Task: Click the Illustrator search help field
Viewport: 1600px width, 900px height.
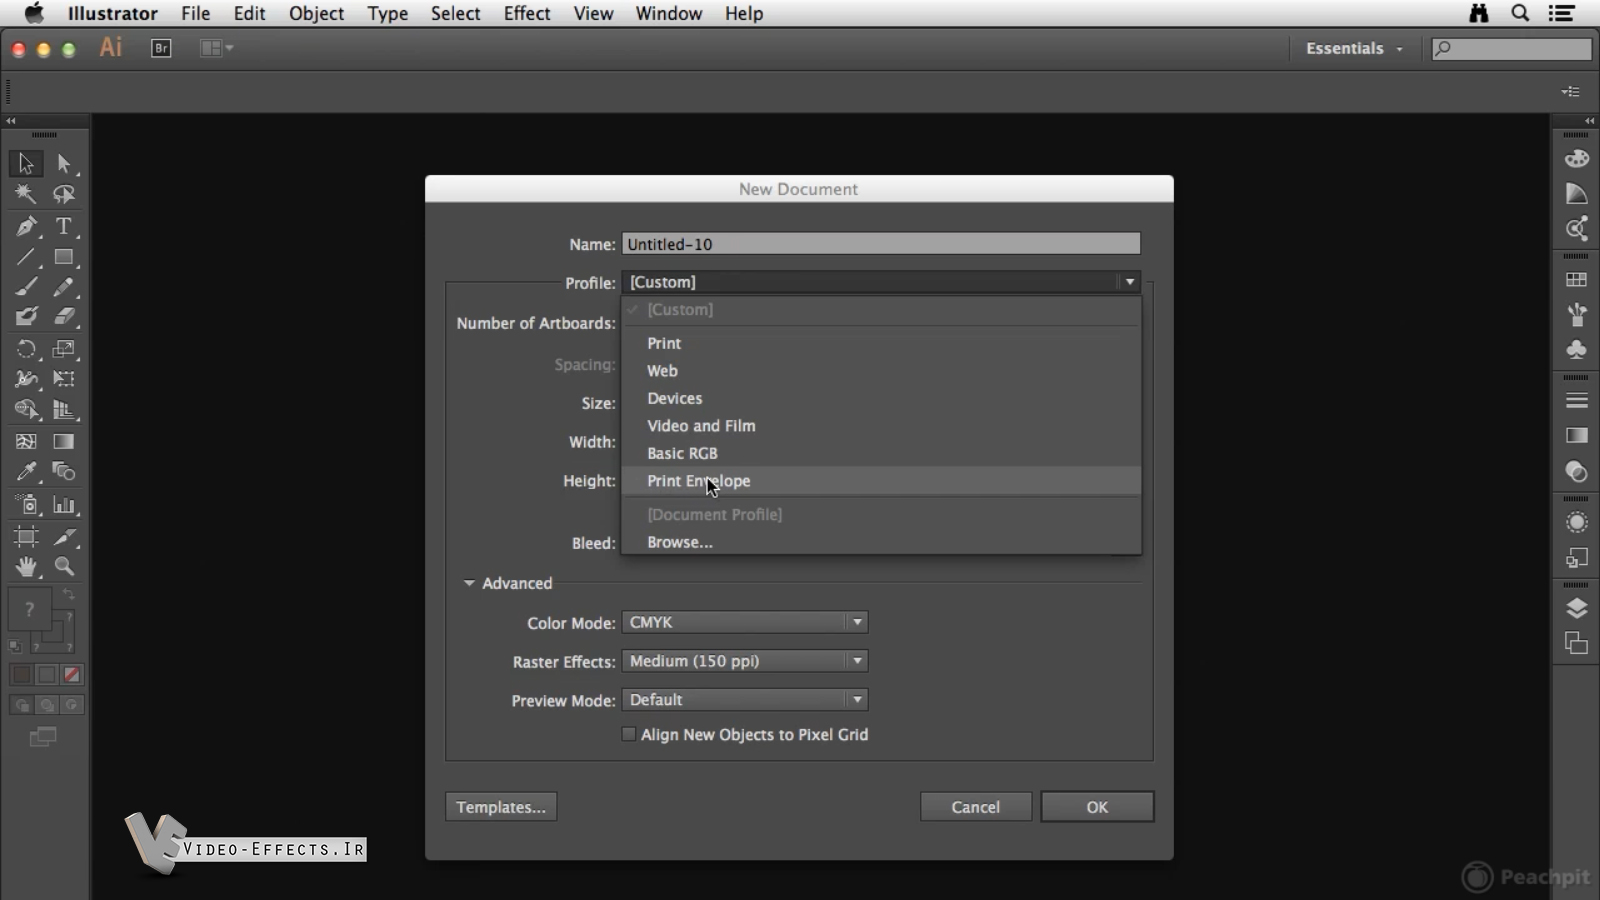Action: tap(1512, 48)
